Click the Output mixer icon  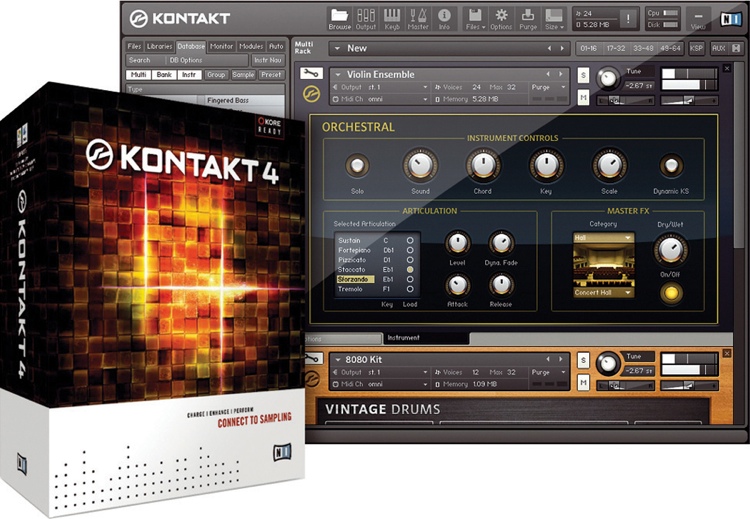[366, 17]
